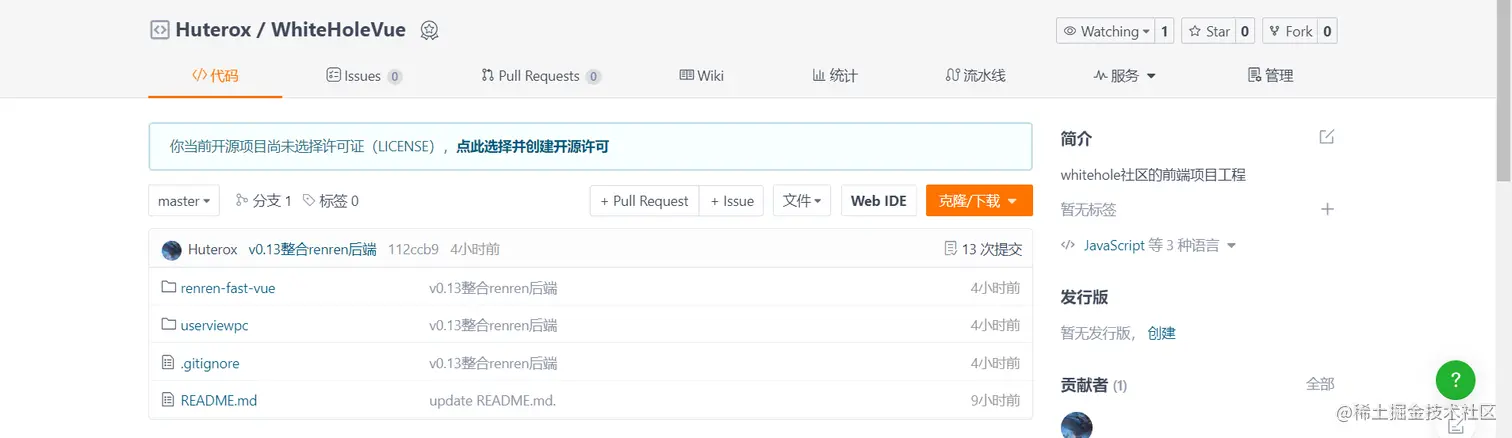The height and width of the screenshot is (438, 1512).
Task: Click the file icon beside README.md
Action: coord(168,399)
